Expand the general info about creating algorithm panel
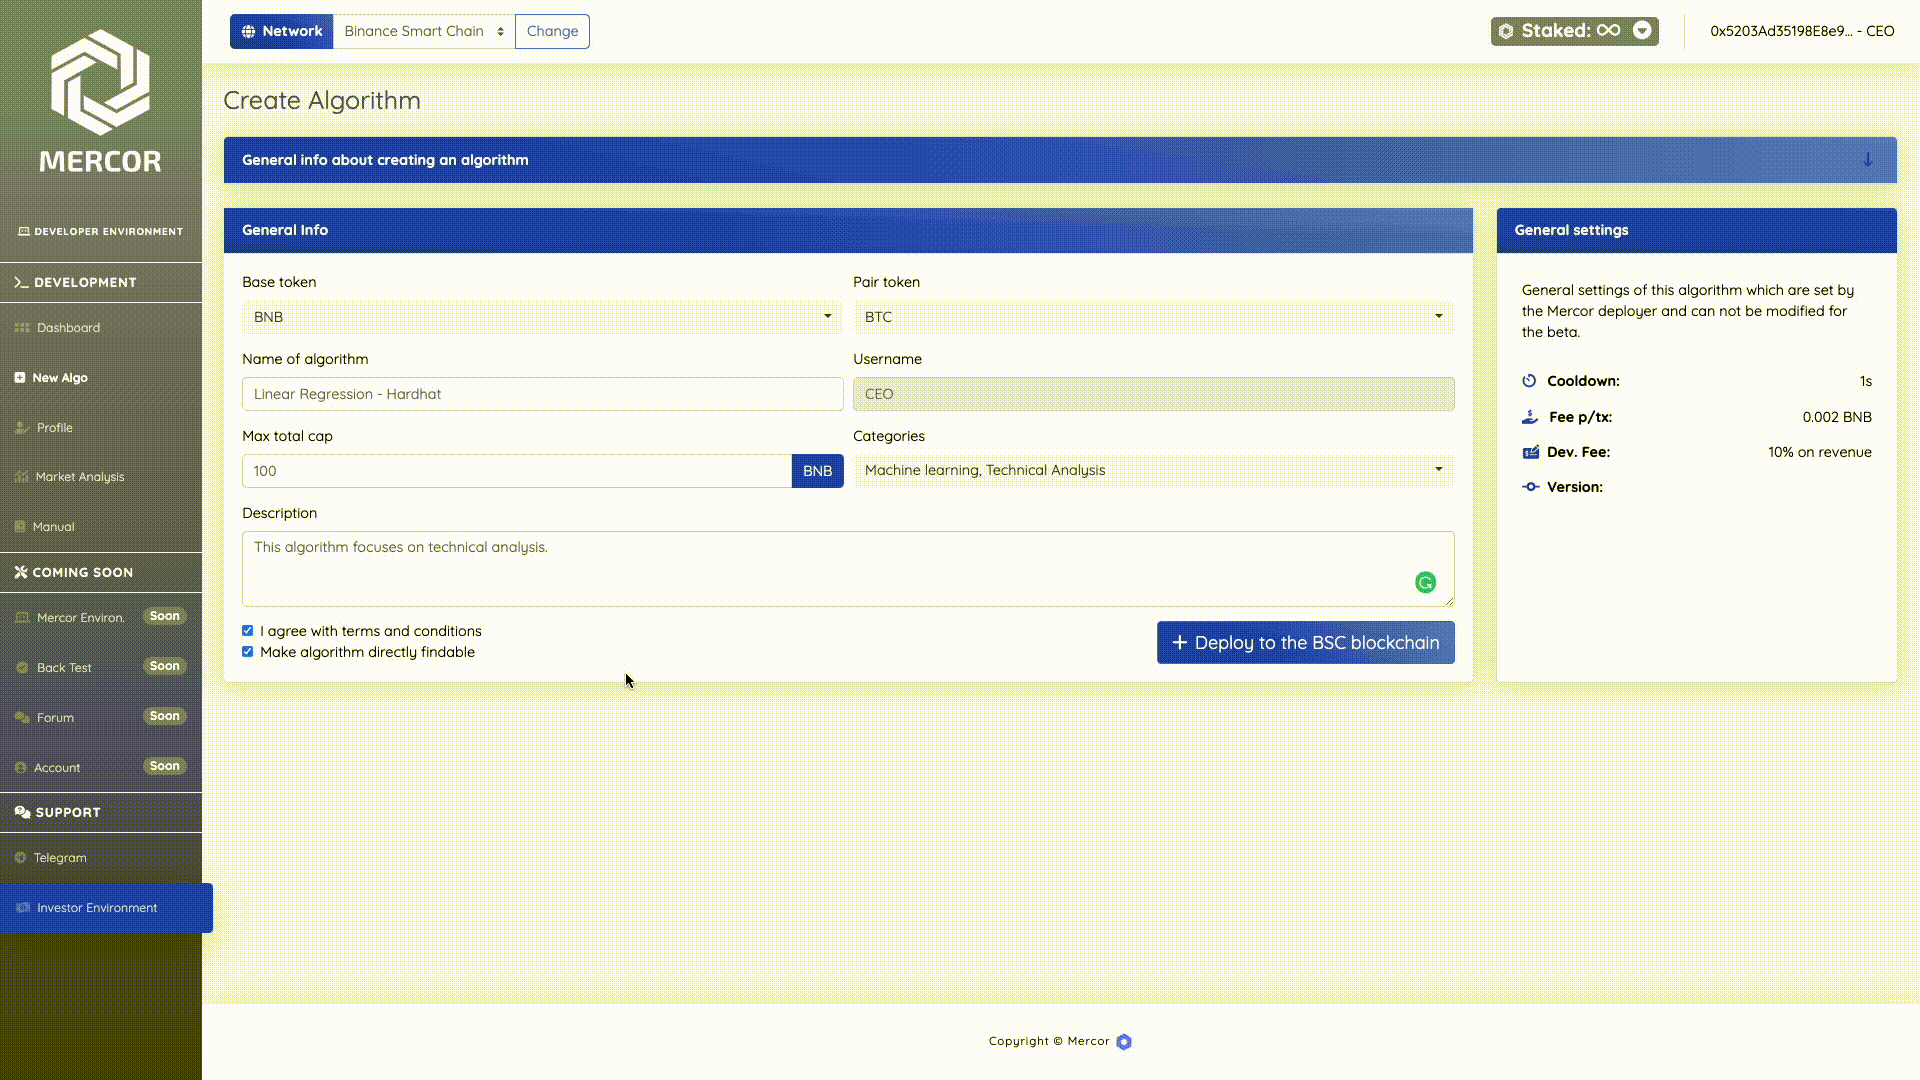The image size is (1920, 1080). [x=1867, y=160]
